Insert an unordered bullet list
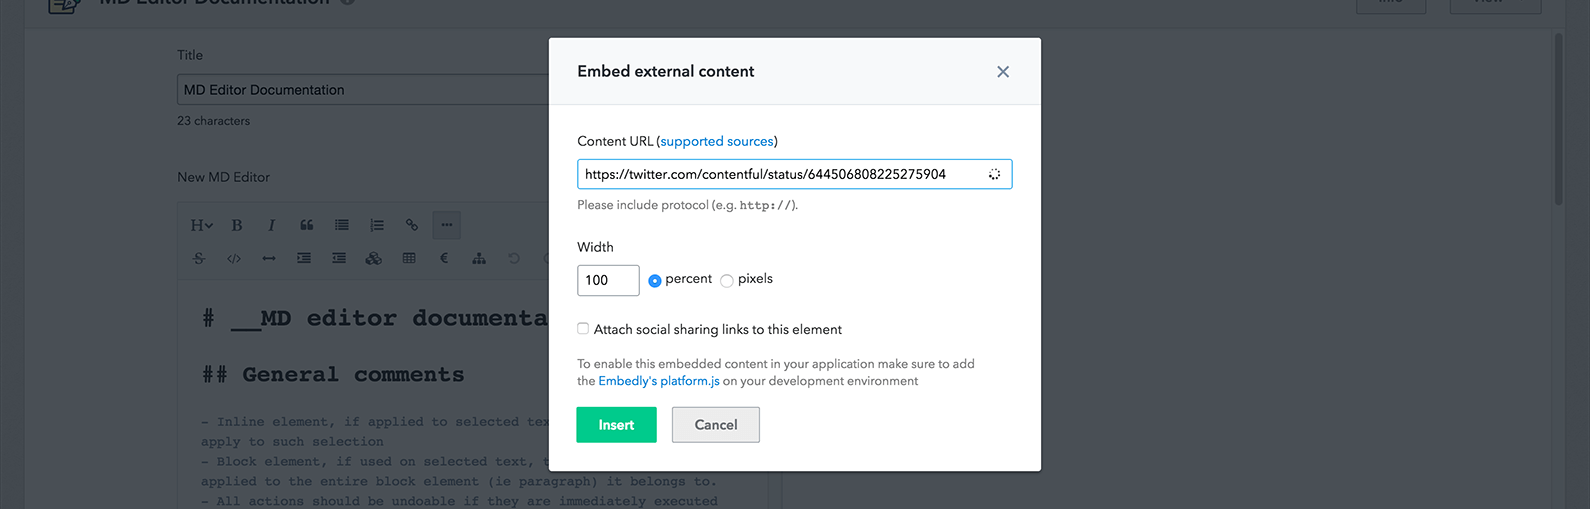 pos(342,225)
